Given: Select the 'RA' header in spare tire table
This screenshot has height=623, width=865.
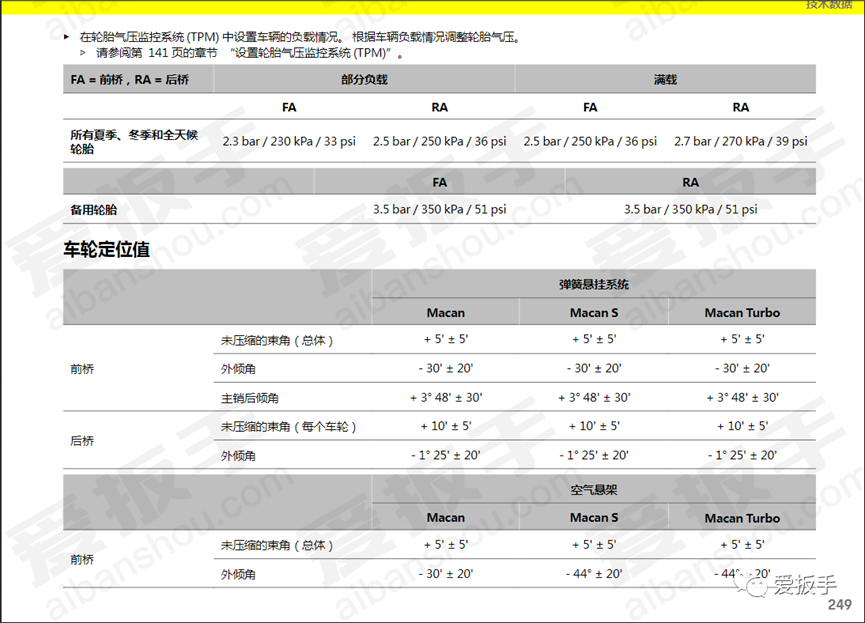Looking at the screenshot, I should tap(691, 182).
